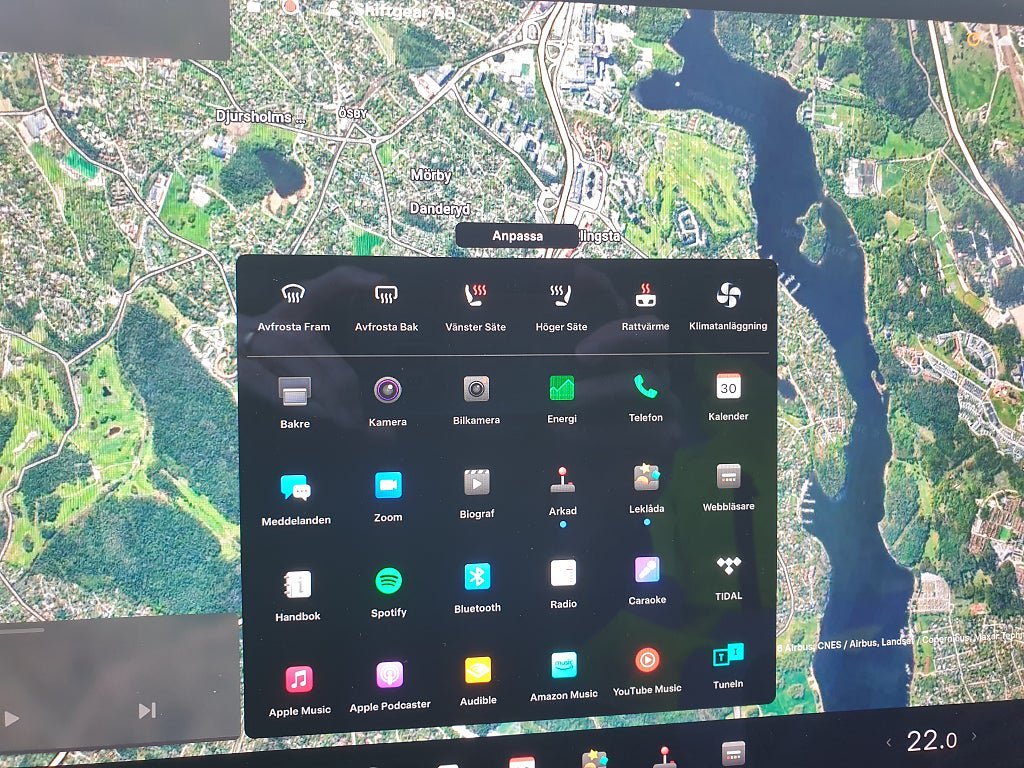Open Klimatanläggning climate controls
The height and width of the screenshot is (768, 1024).
click(x=728, y=295)
